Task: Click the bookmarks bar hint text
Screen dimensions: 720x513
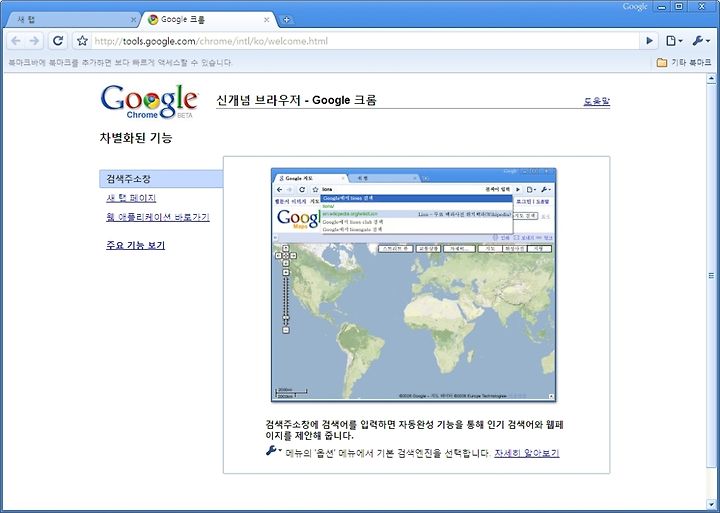Action: [x=120, y=62]
